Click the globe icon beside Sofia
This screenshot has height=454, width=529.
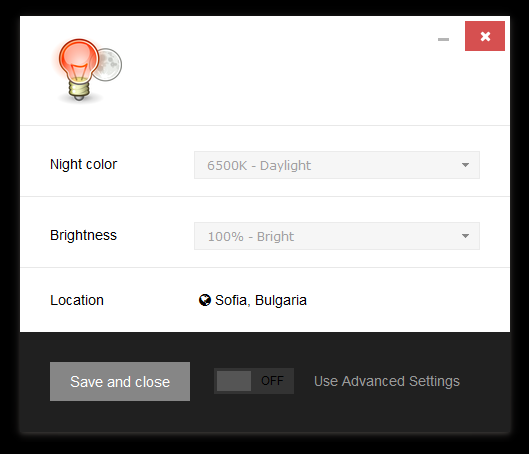[205, 300]
